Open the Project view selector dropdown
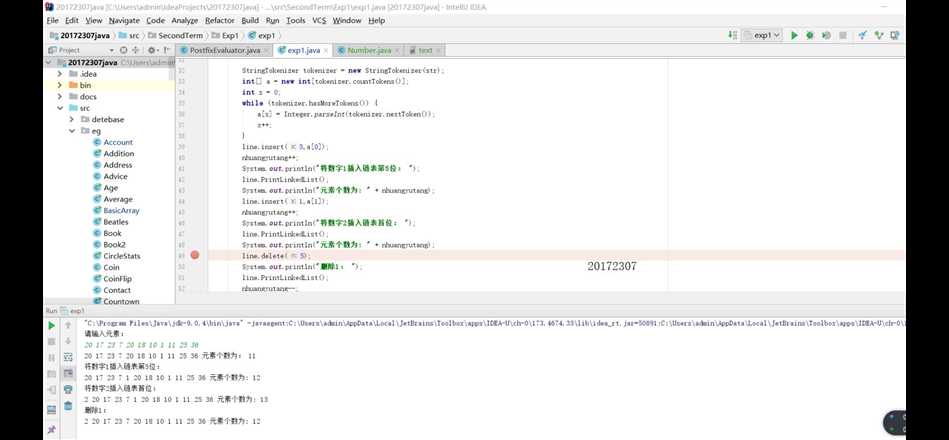Screen dimensions: 949x440 [x=111, y=50]
